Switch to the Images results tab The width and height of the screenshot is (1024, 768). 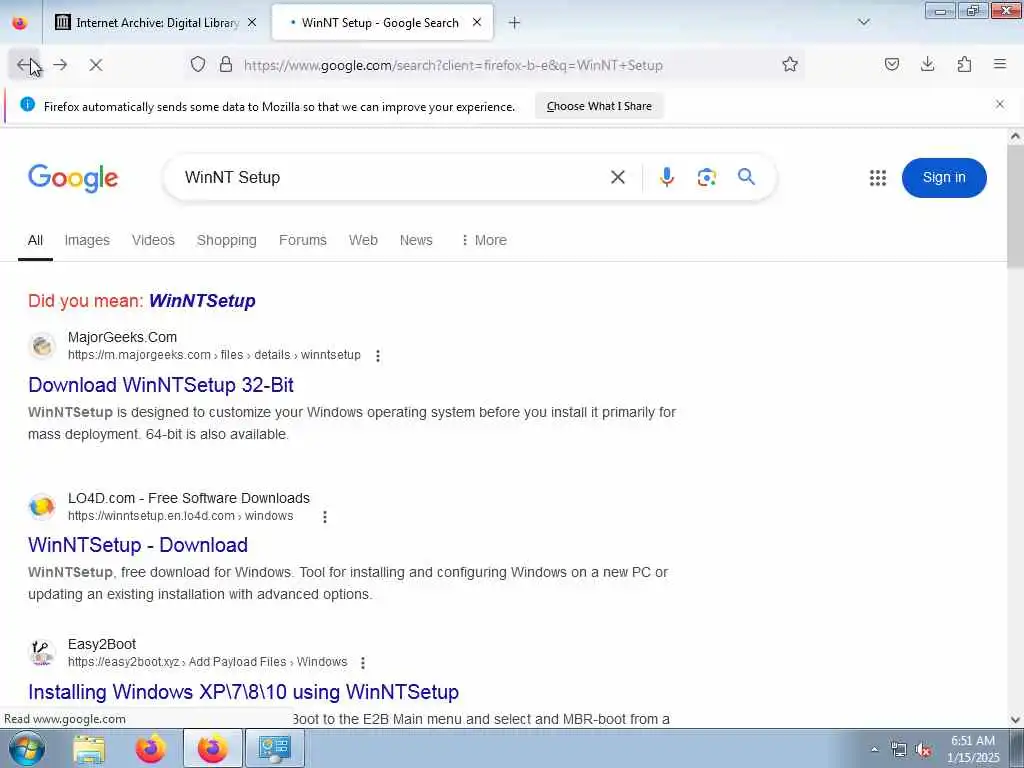[x=87, y=240]
